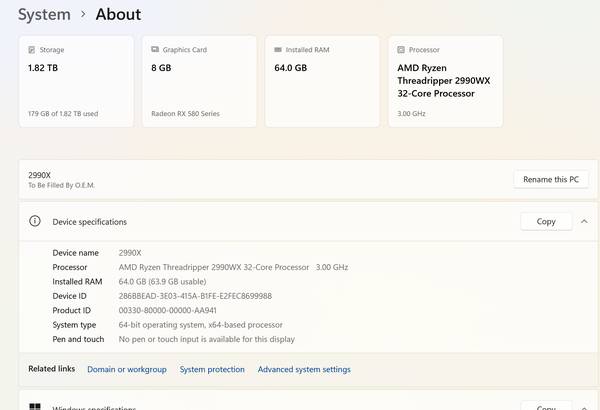Click the Processor chip icon
600x410 pixels.
[401, 49]
